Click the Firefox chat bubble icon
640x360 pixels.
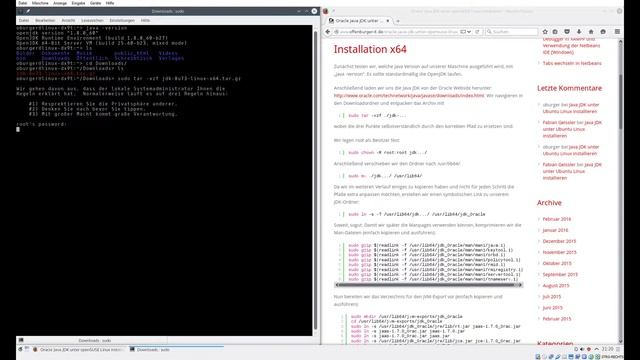click(x=603, y=31)
